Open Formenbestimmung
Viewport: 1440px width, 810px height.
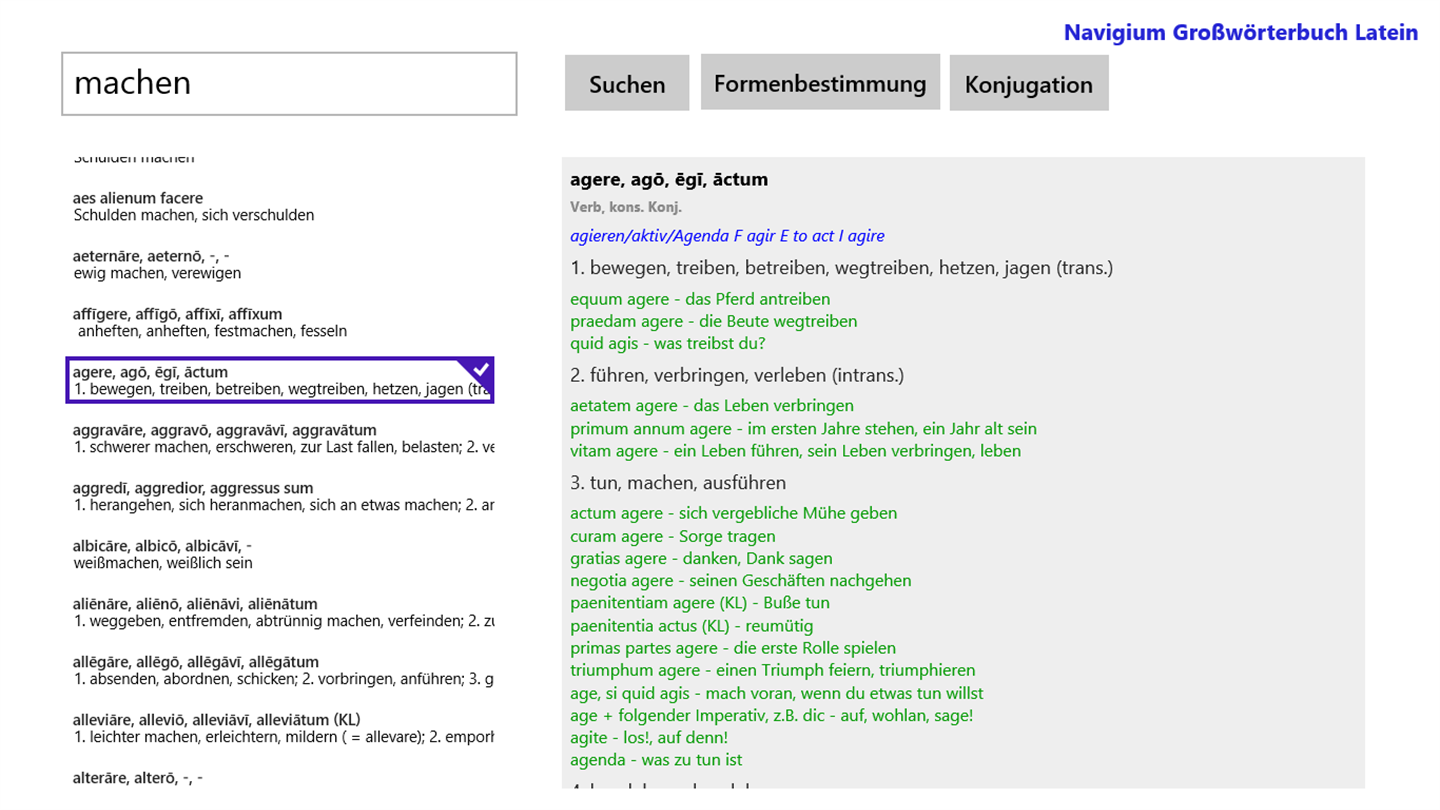tap(820, 82)
